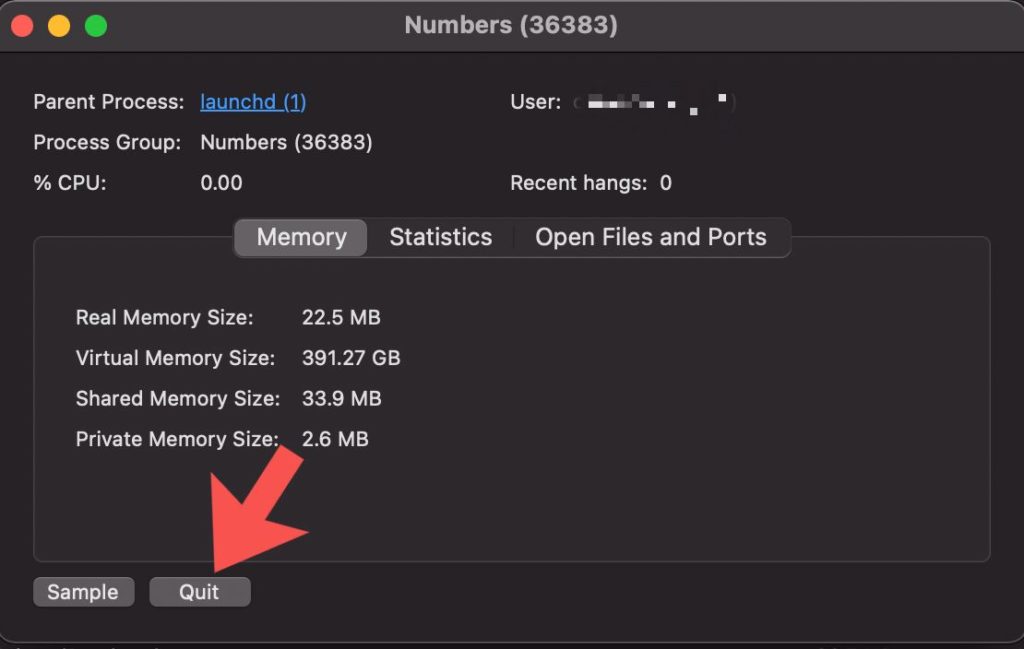Open the launchd (1) parent process link
Image resolution: width=1024 pixels, height=649 pixels.
[x=253, y=102]
